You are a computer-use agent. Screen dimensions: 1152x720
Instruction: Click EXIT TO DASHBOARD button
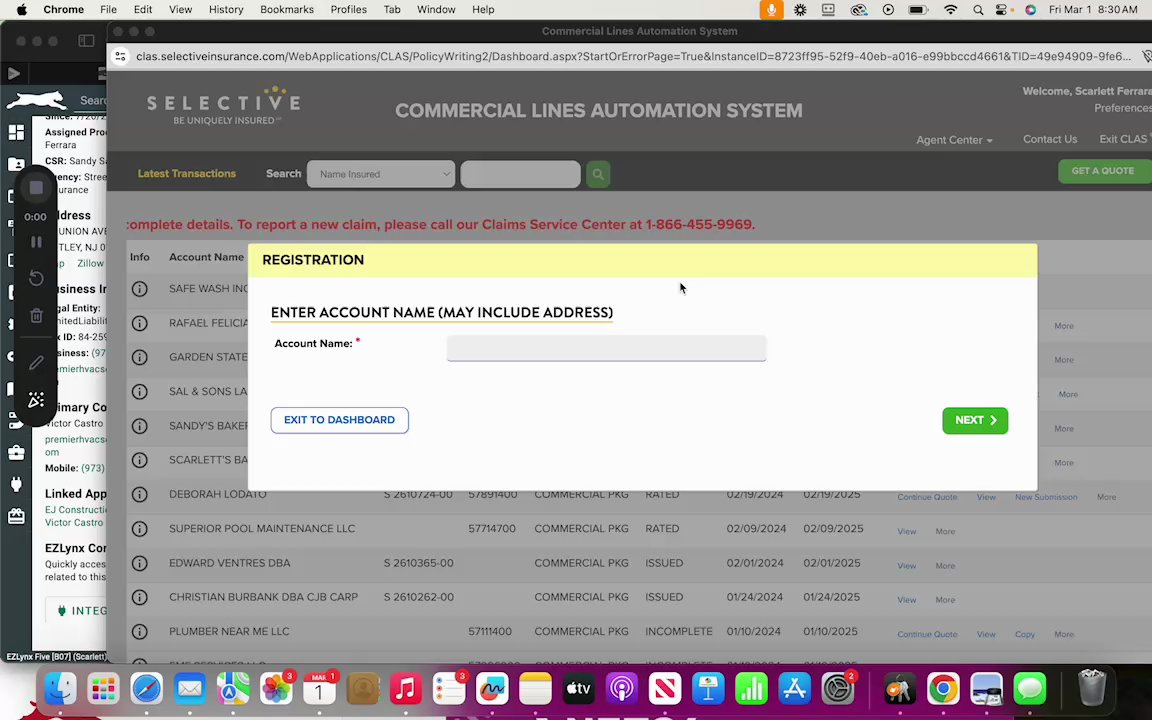point(339,420)
